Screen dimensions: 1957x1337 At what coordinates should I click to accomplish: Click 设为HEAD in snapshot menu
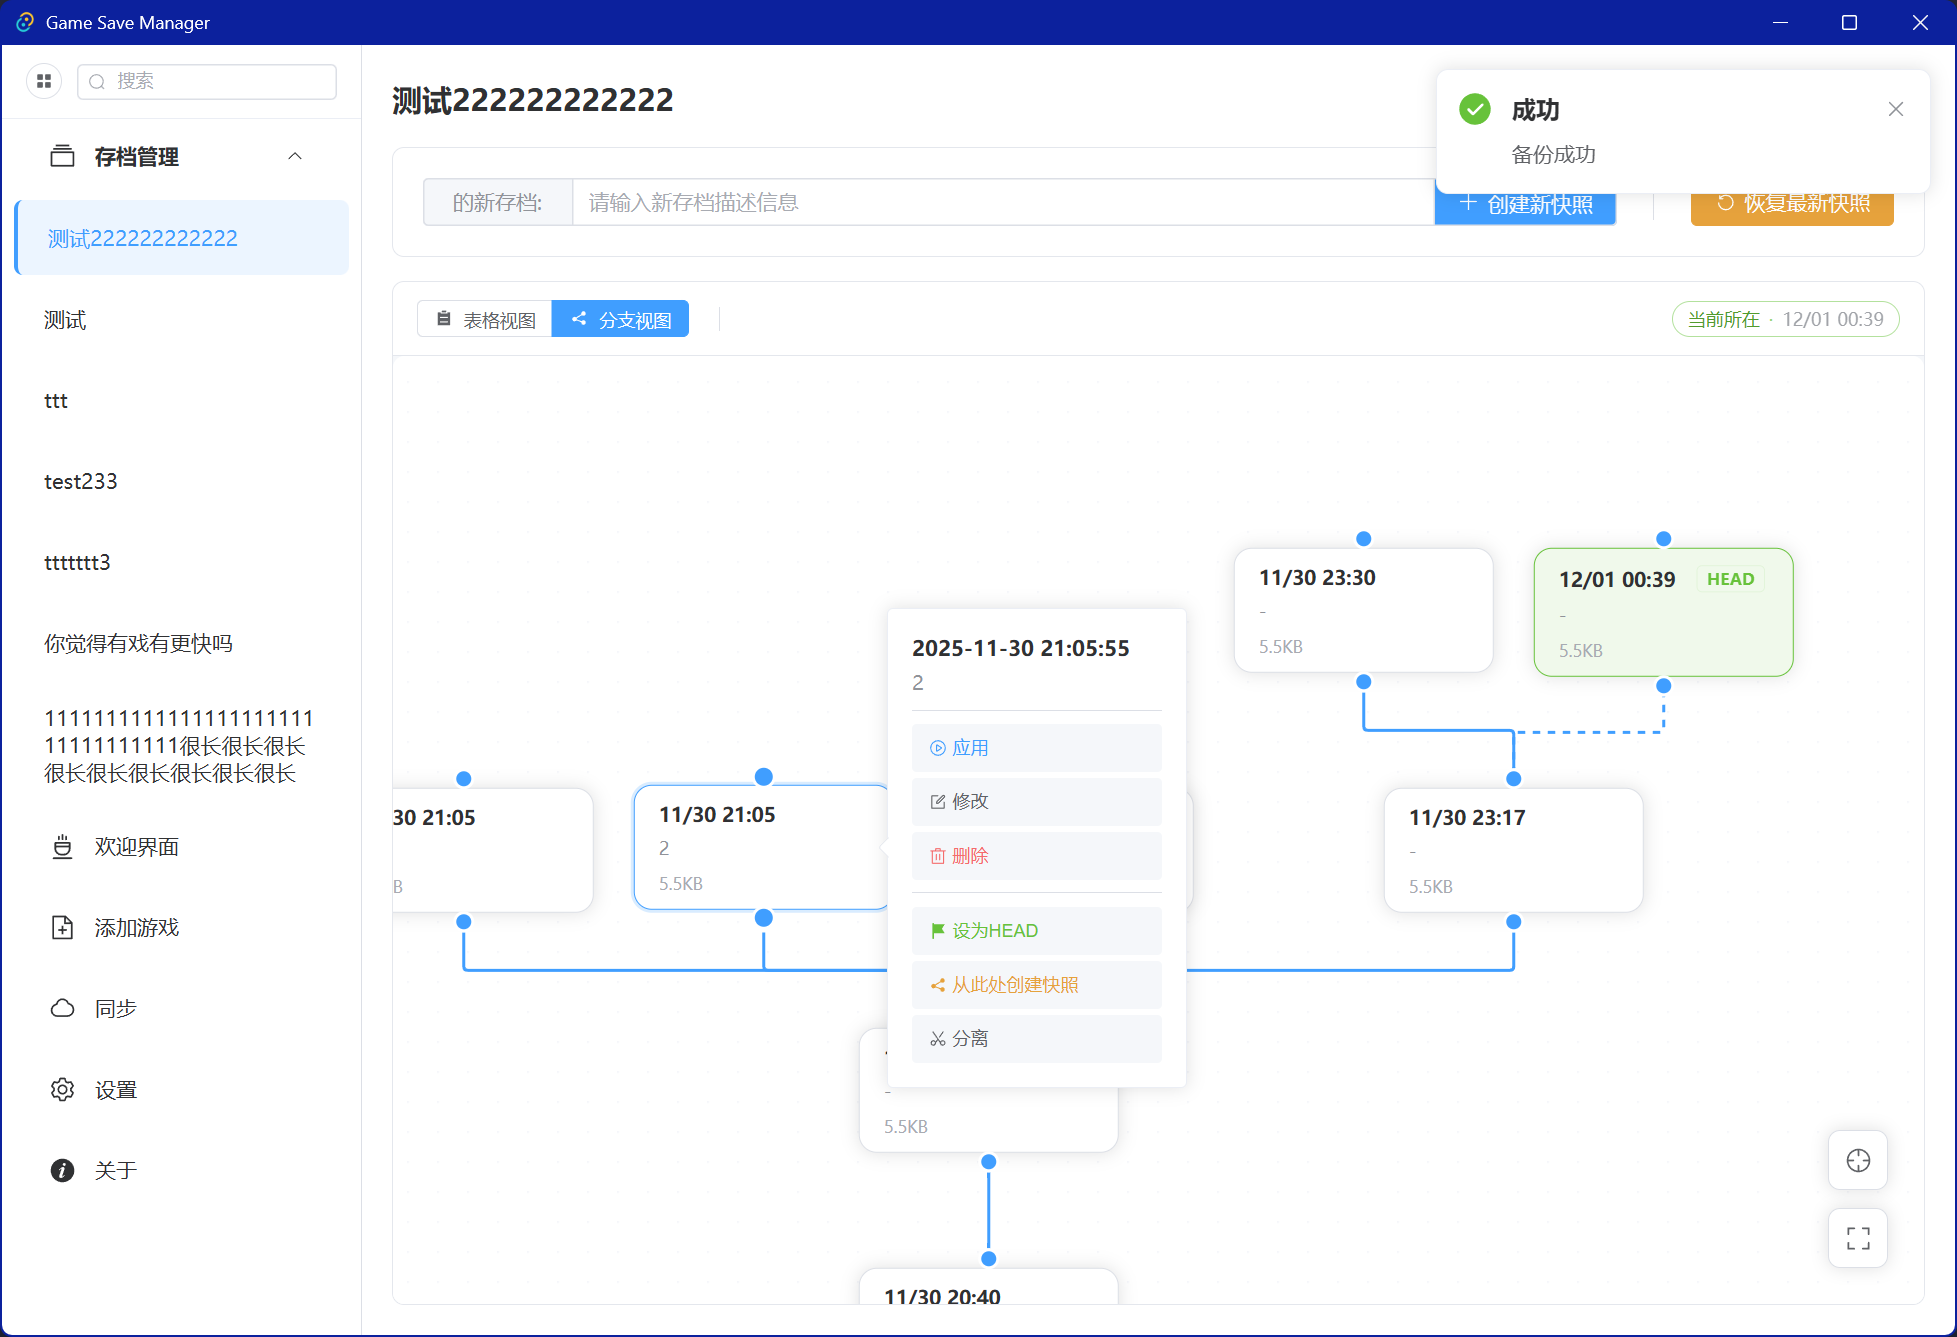pyautogui.click(x=1036, y=930)
